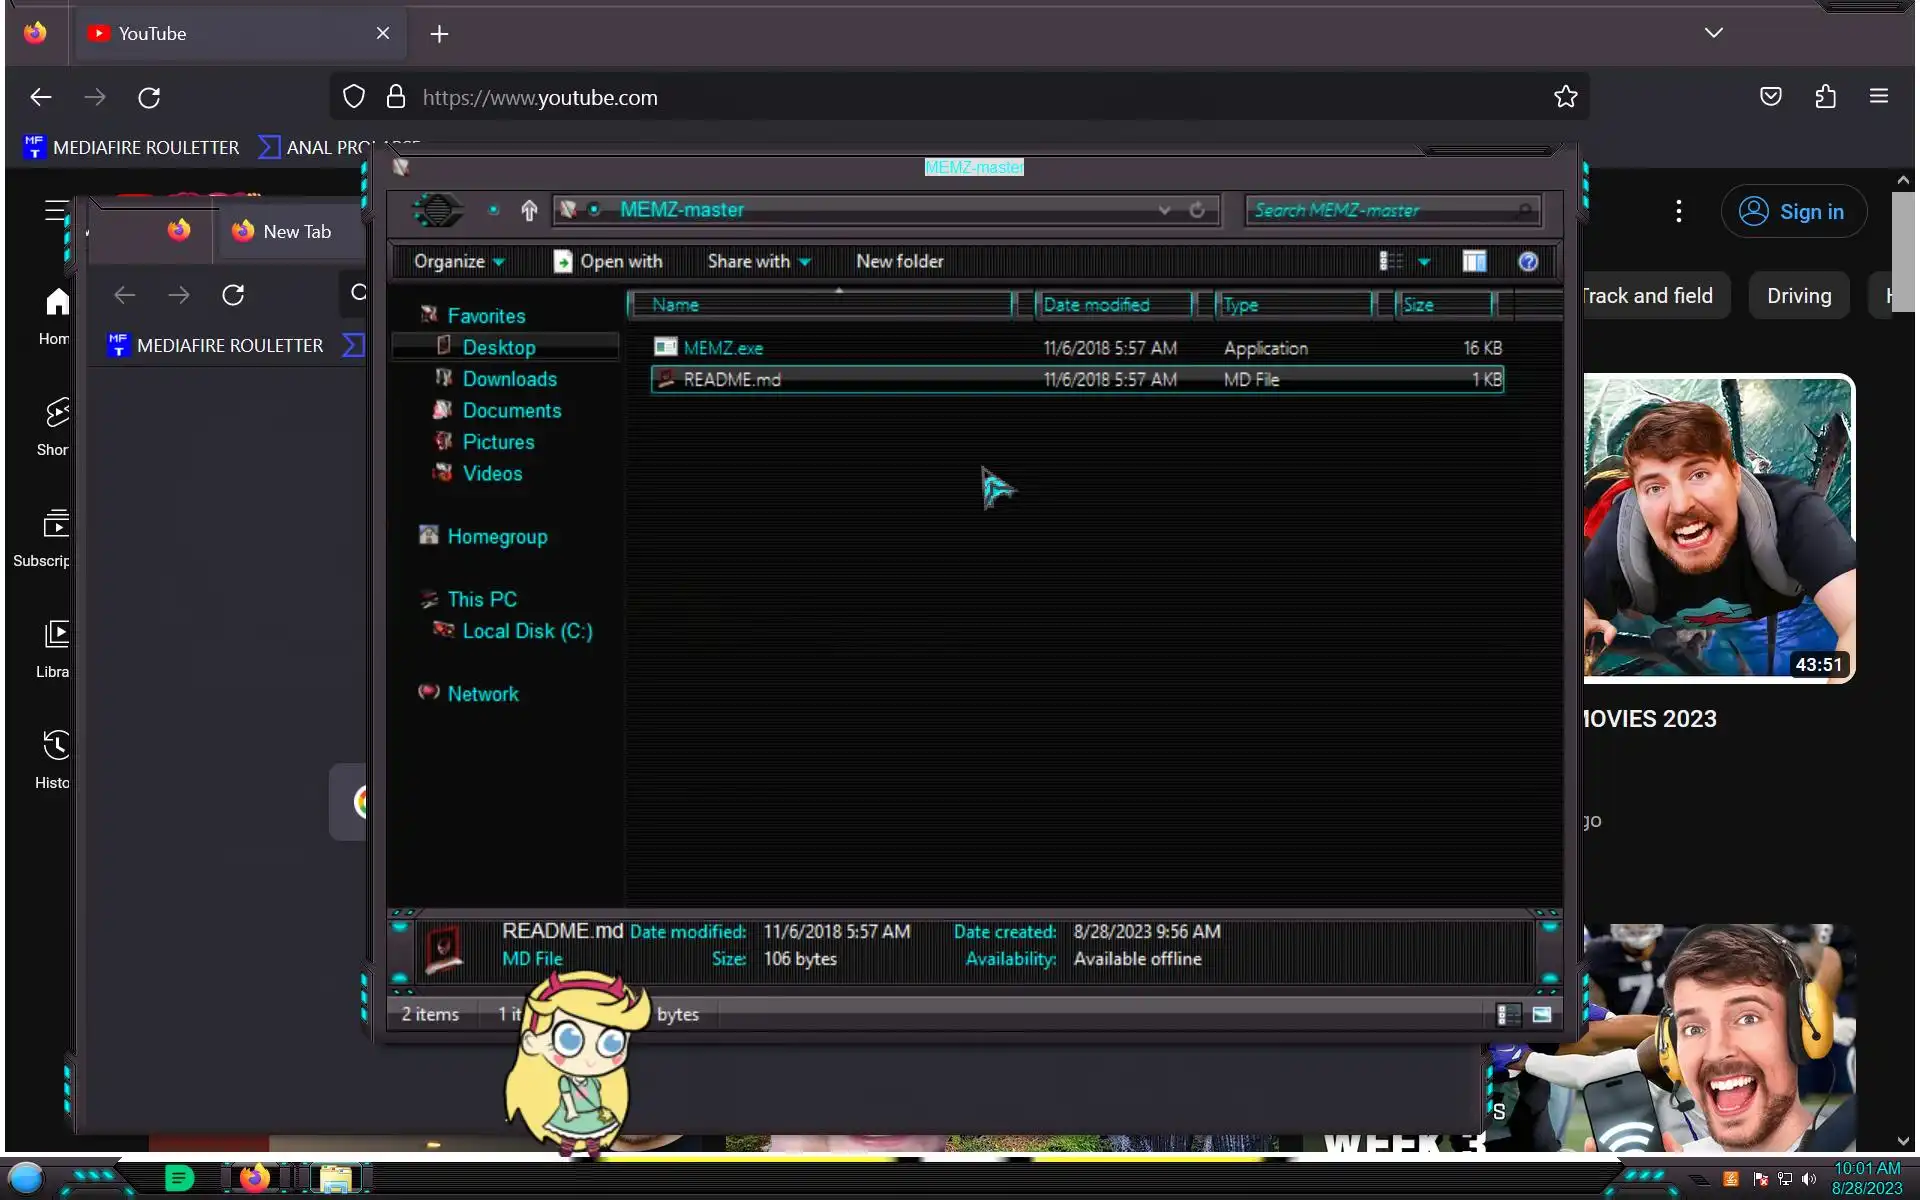
Task: Select MEMZ.exe in file list
Action: pyautogui.click(x=723, y=348)
